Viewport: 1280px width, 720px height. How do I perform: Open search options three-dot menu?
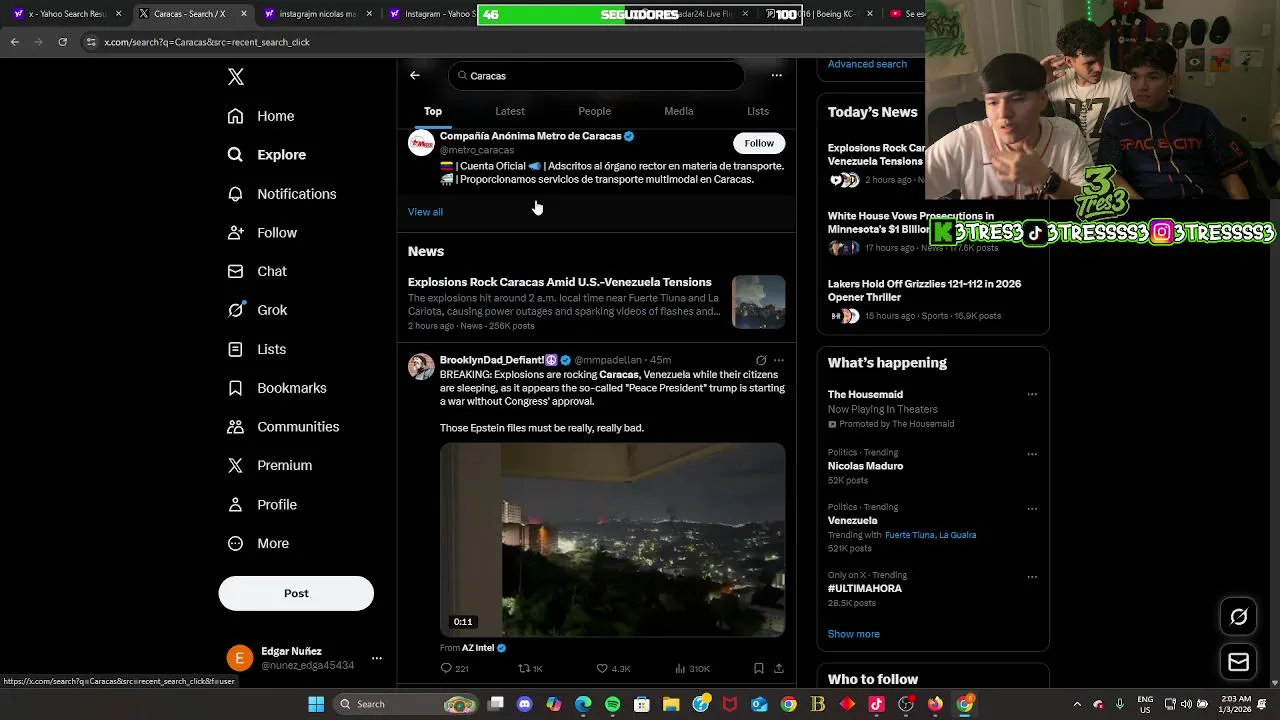pos(776,75)
